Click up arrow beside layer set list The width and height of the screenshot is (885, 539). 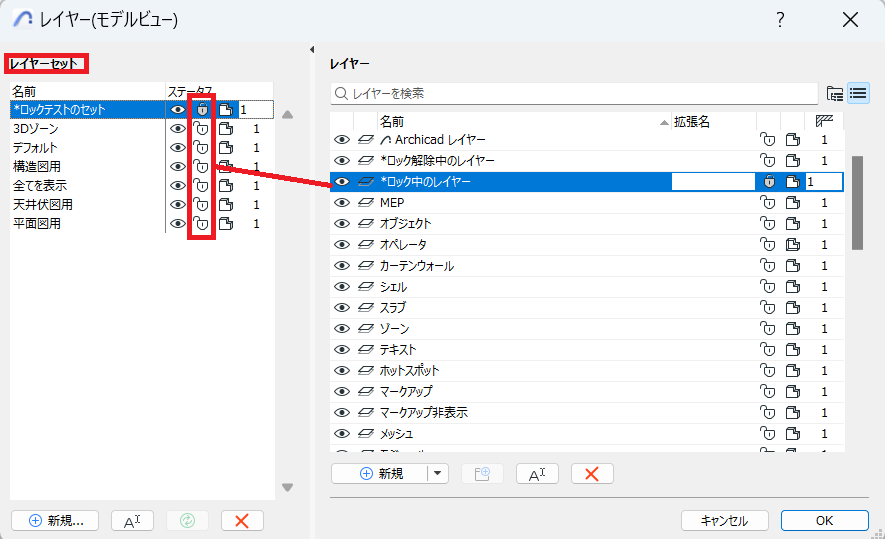(287, 115)
